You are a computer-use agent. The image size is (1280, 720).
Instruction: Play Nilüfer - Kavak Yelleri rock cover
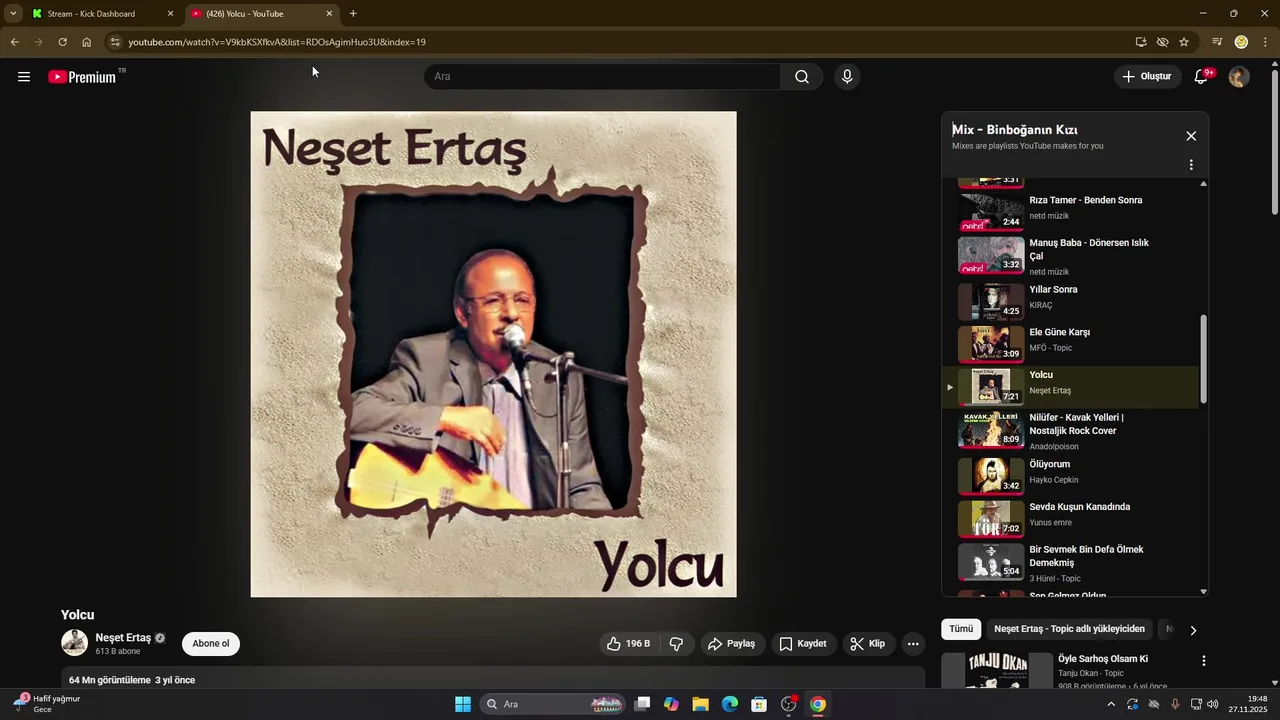1070,431
